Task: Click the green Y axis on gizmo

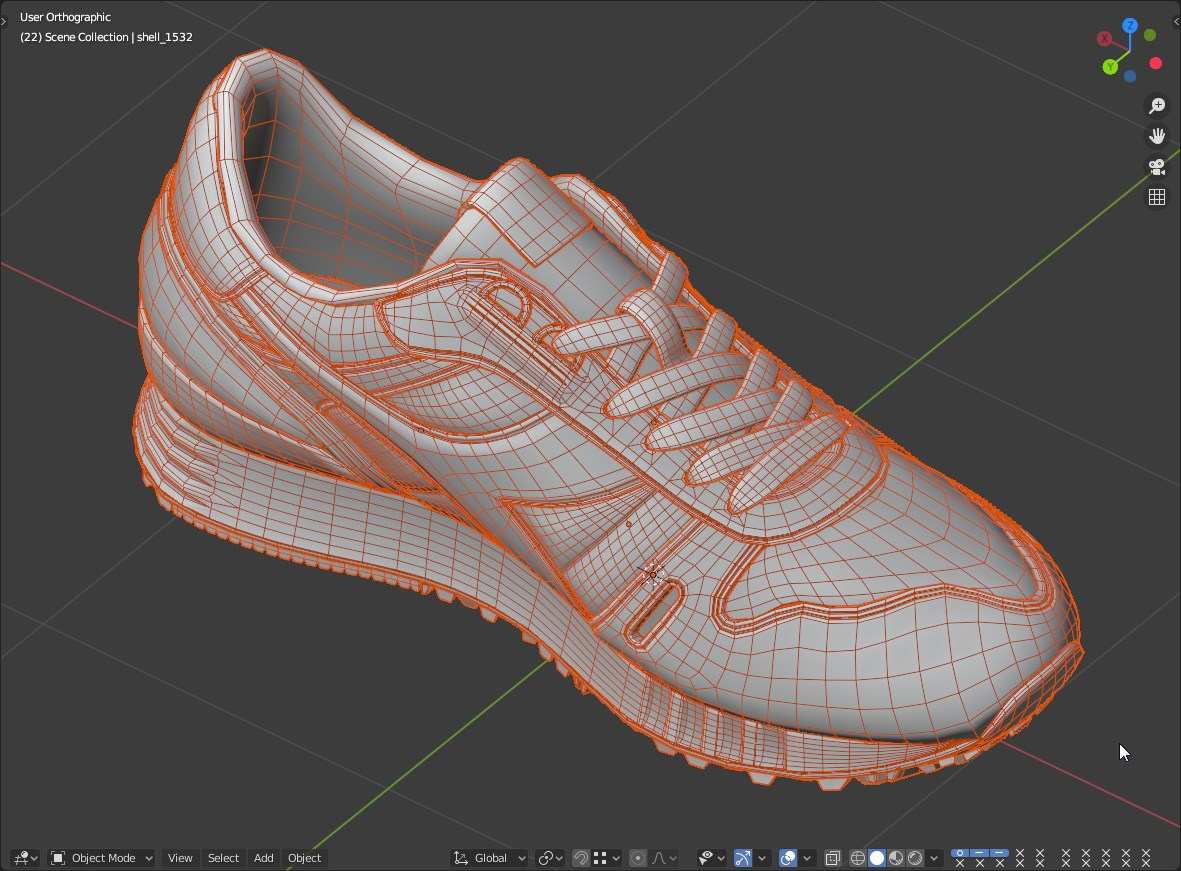Action: (x=1110, y=67)
